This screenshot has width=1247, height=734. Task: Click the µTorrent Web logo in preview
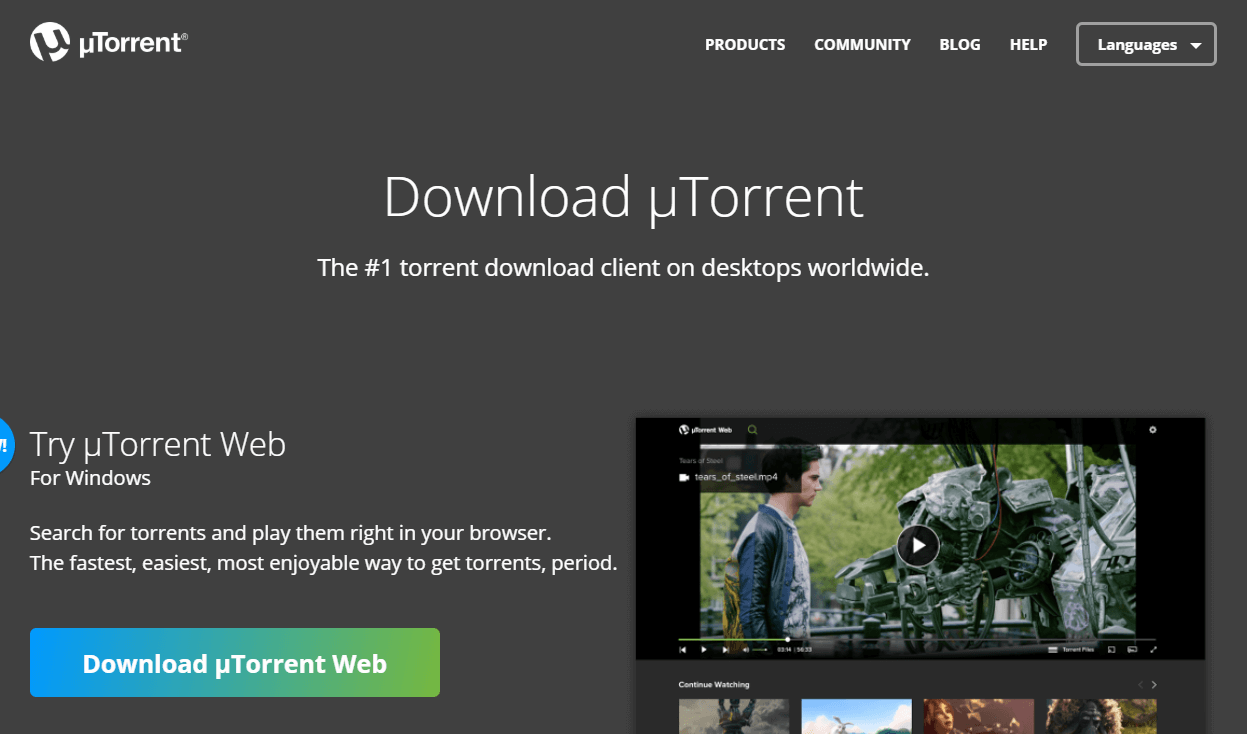click(x=705, y=430)
